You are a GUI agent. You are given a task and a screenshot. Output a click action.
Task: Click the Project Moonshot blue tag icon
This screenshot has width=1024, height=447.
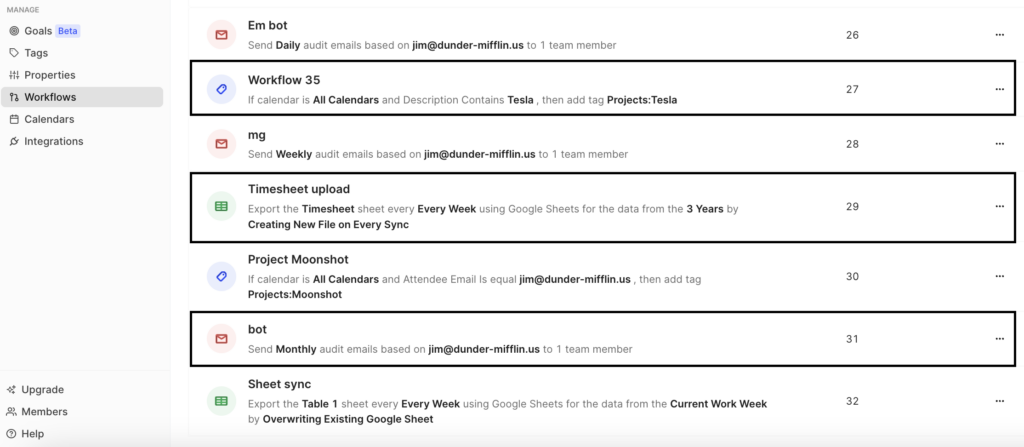(221, 276)
